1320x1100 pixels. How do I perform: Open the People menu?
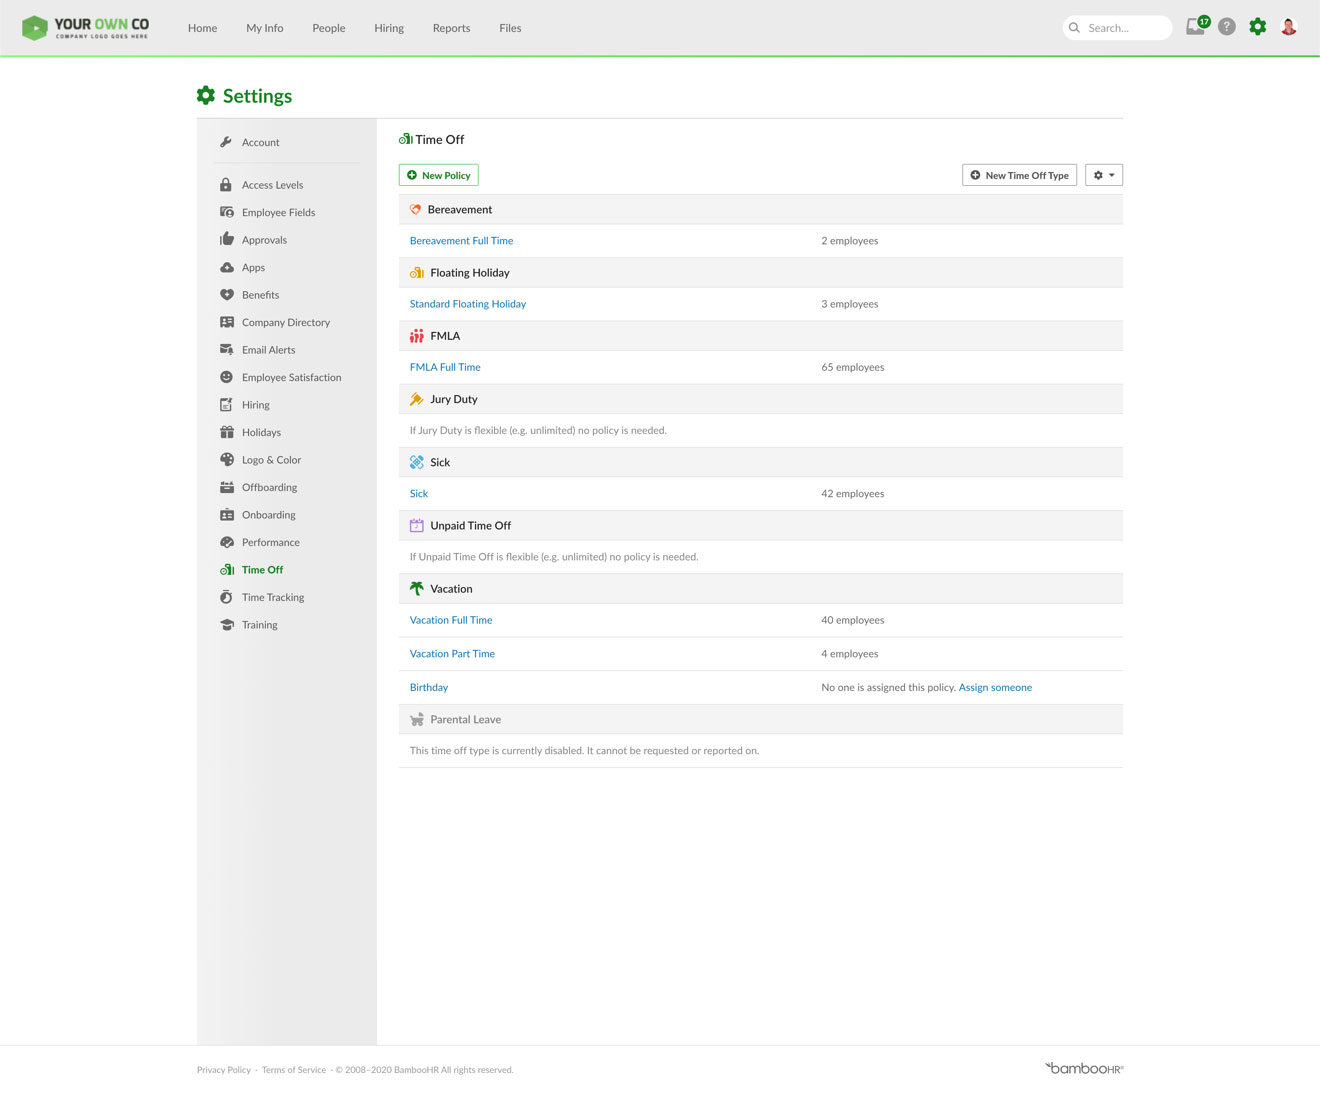click(328, 28)
